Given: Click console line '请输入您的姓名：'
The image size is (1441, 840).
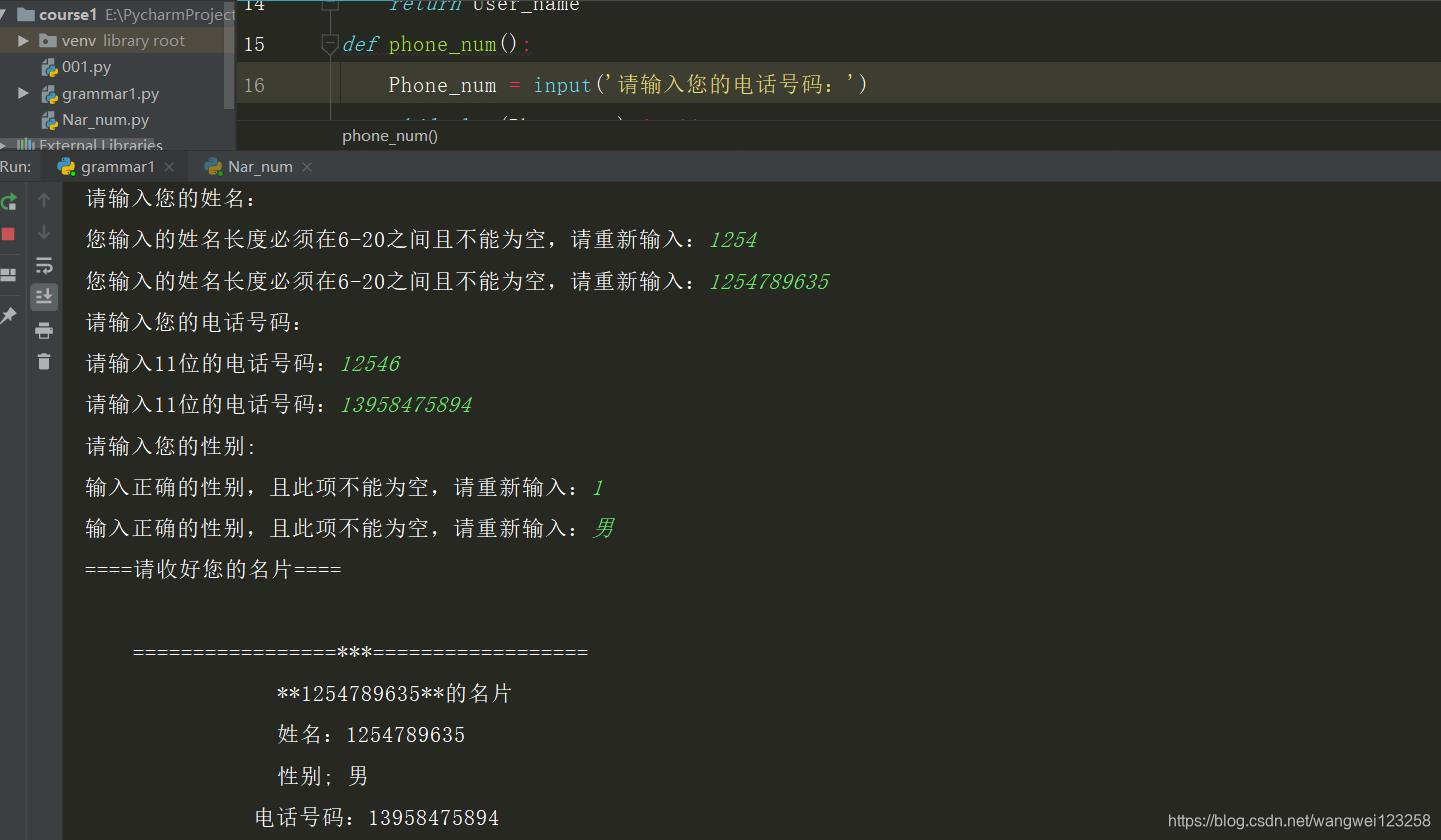Looking at the screenshot, I should point(171,199).
